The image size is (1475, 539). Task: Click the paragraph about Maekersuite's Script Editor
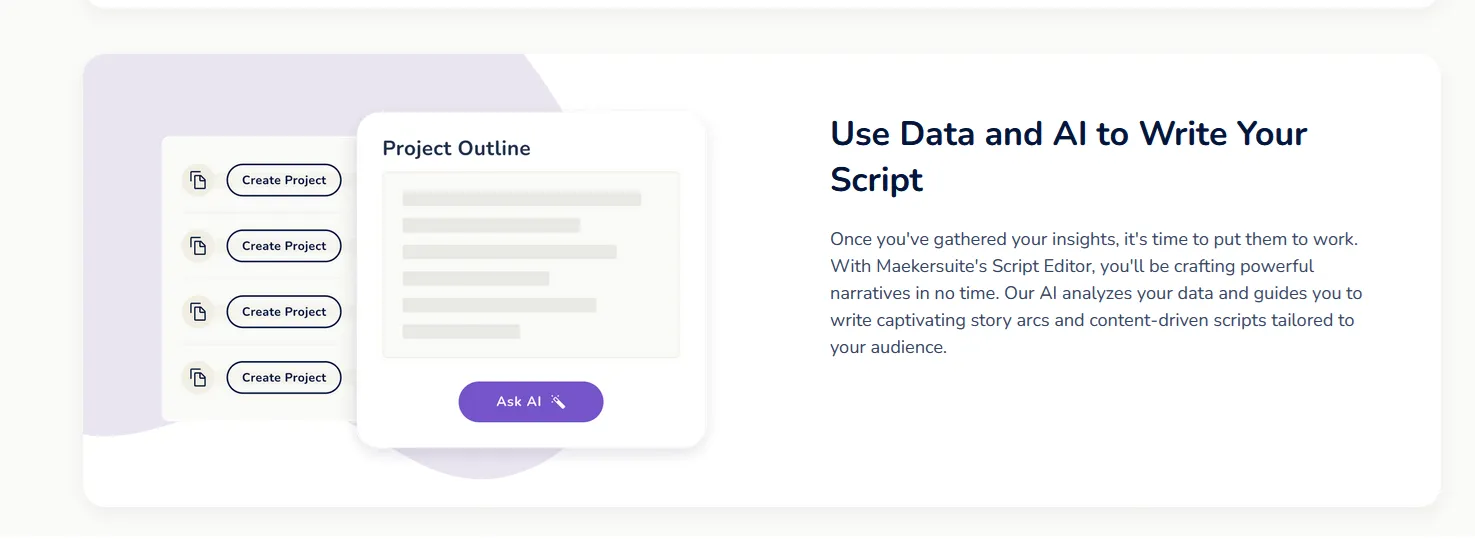[x=1095, y=294]
